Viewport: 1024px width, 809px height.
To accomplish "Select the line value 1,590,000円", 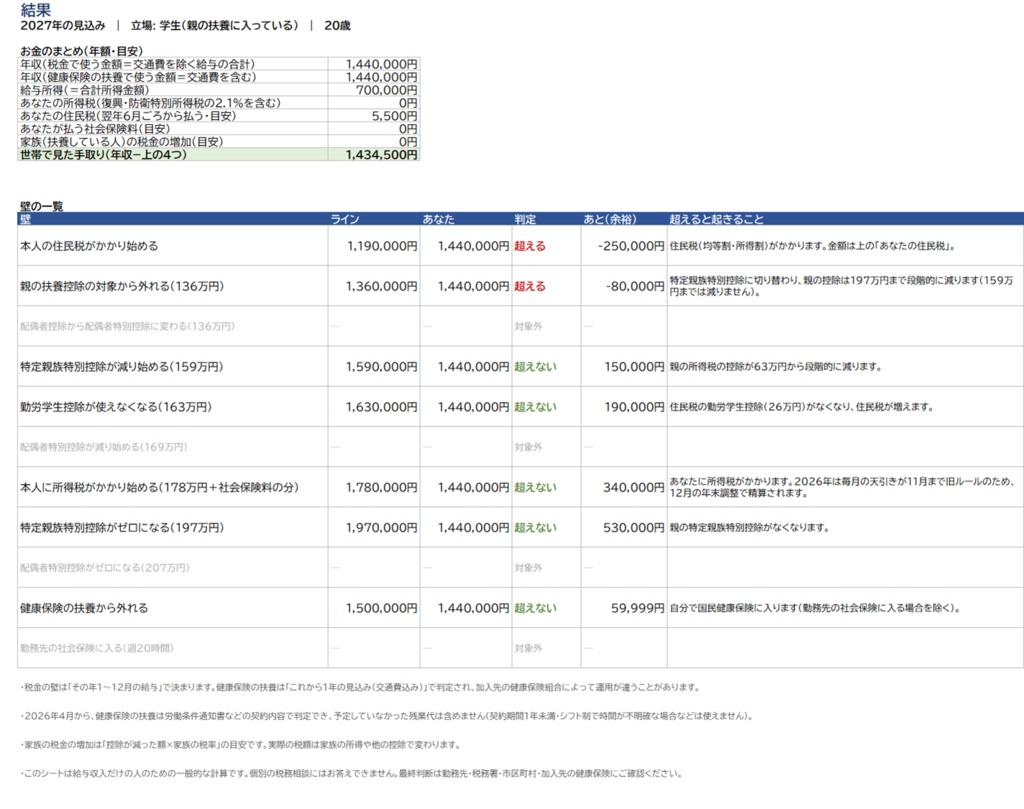I will click(x=382, y=367).
